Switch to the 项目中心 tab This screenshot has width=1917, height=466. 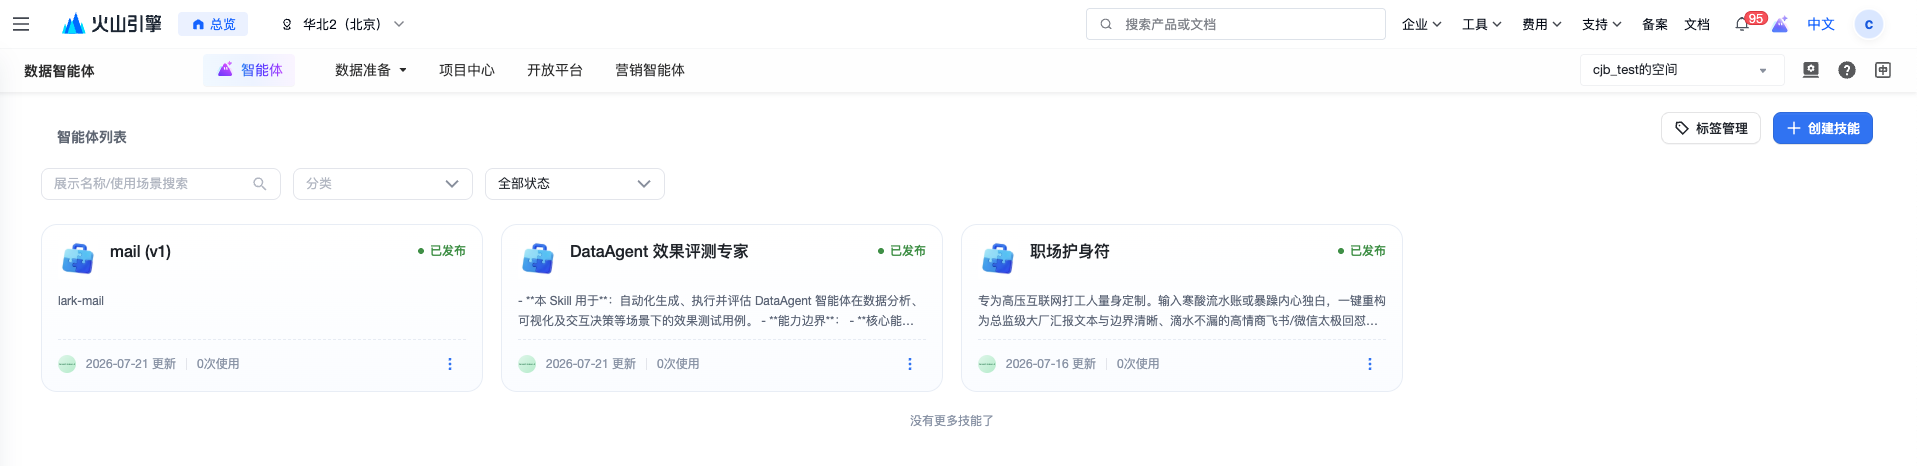[x=467, y=70]
